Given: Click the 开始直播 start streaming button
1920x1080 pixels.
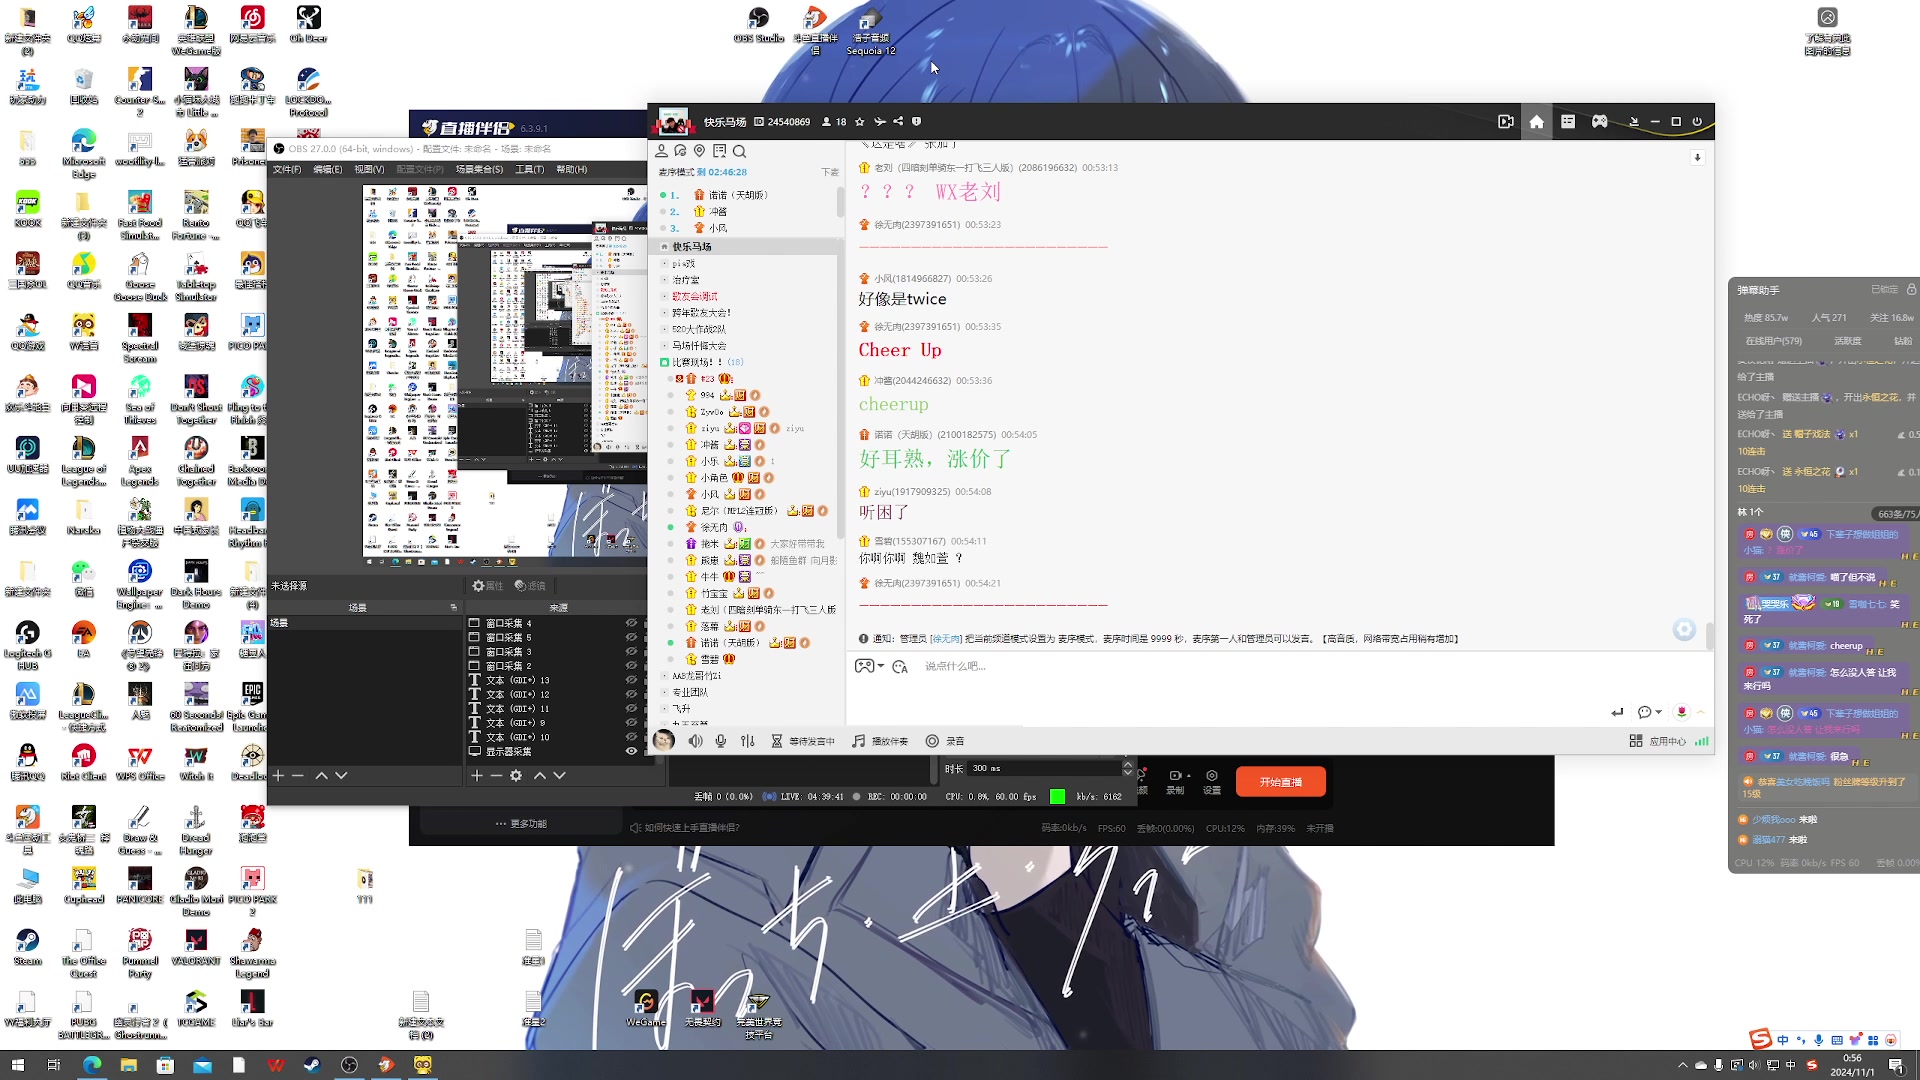Looking at the screenshot, I should click(x=1281, y=782).
